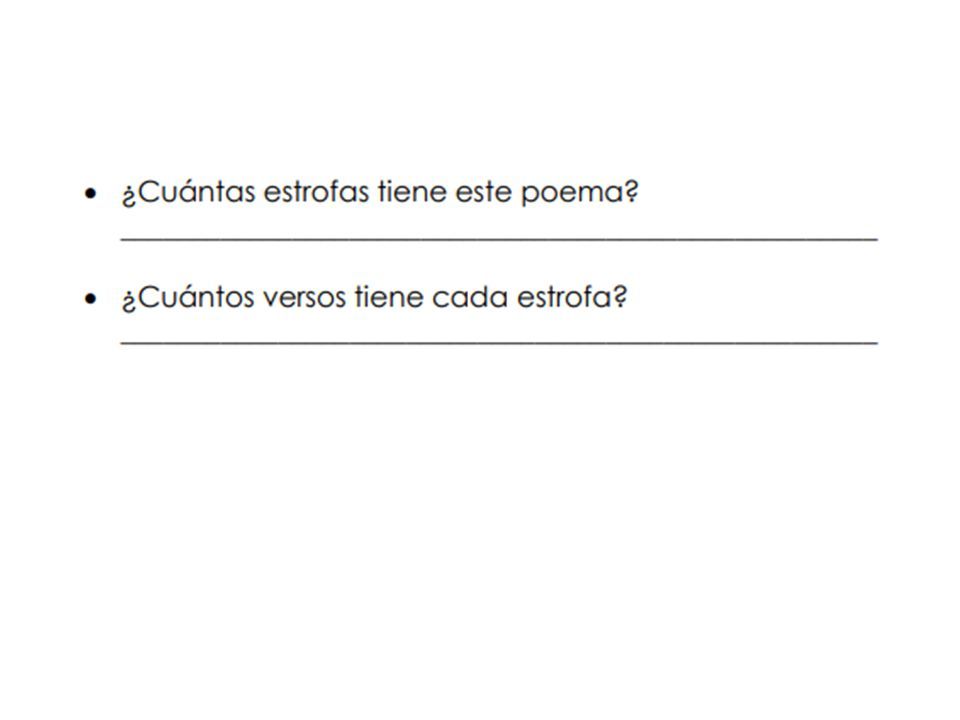Click the inverted question mark before 'Cuántos'

pyautogui.click(x=128, y=301)
